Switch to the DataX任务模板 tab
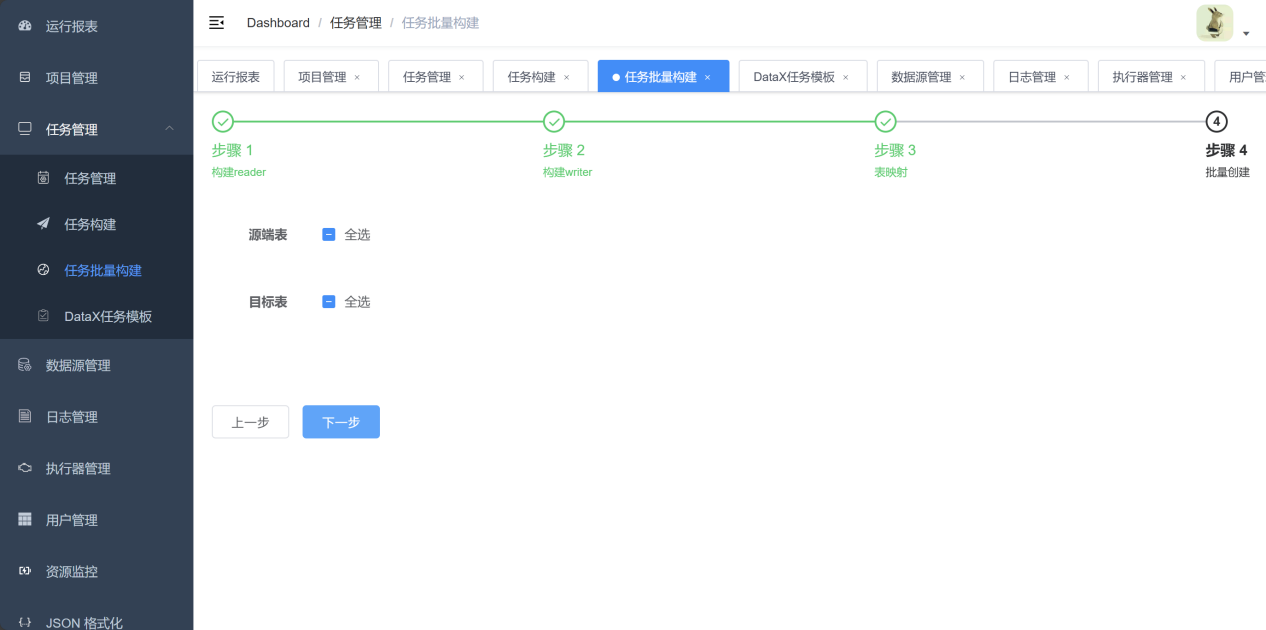The height and width of the screenshot is (630, 1266). tap(793, 77)
